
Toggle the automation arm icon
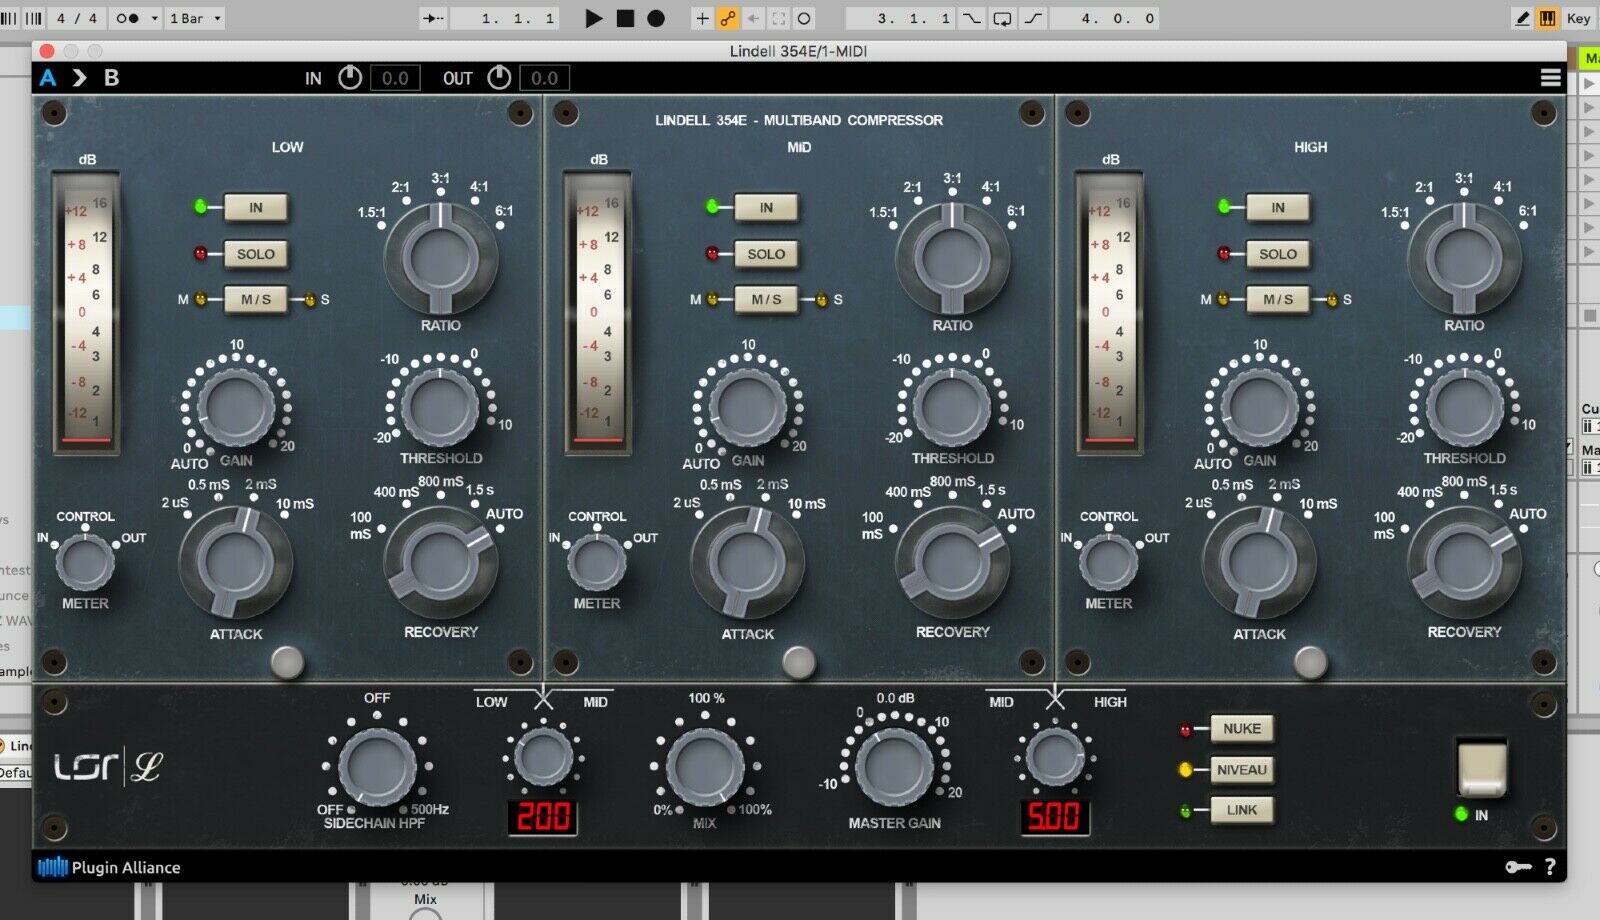[728, 18]
